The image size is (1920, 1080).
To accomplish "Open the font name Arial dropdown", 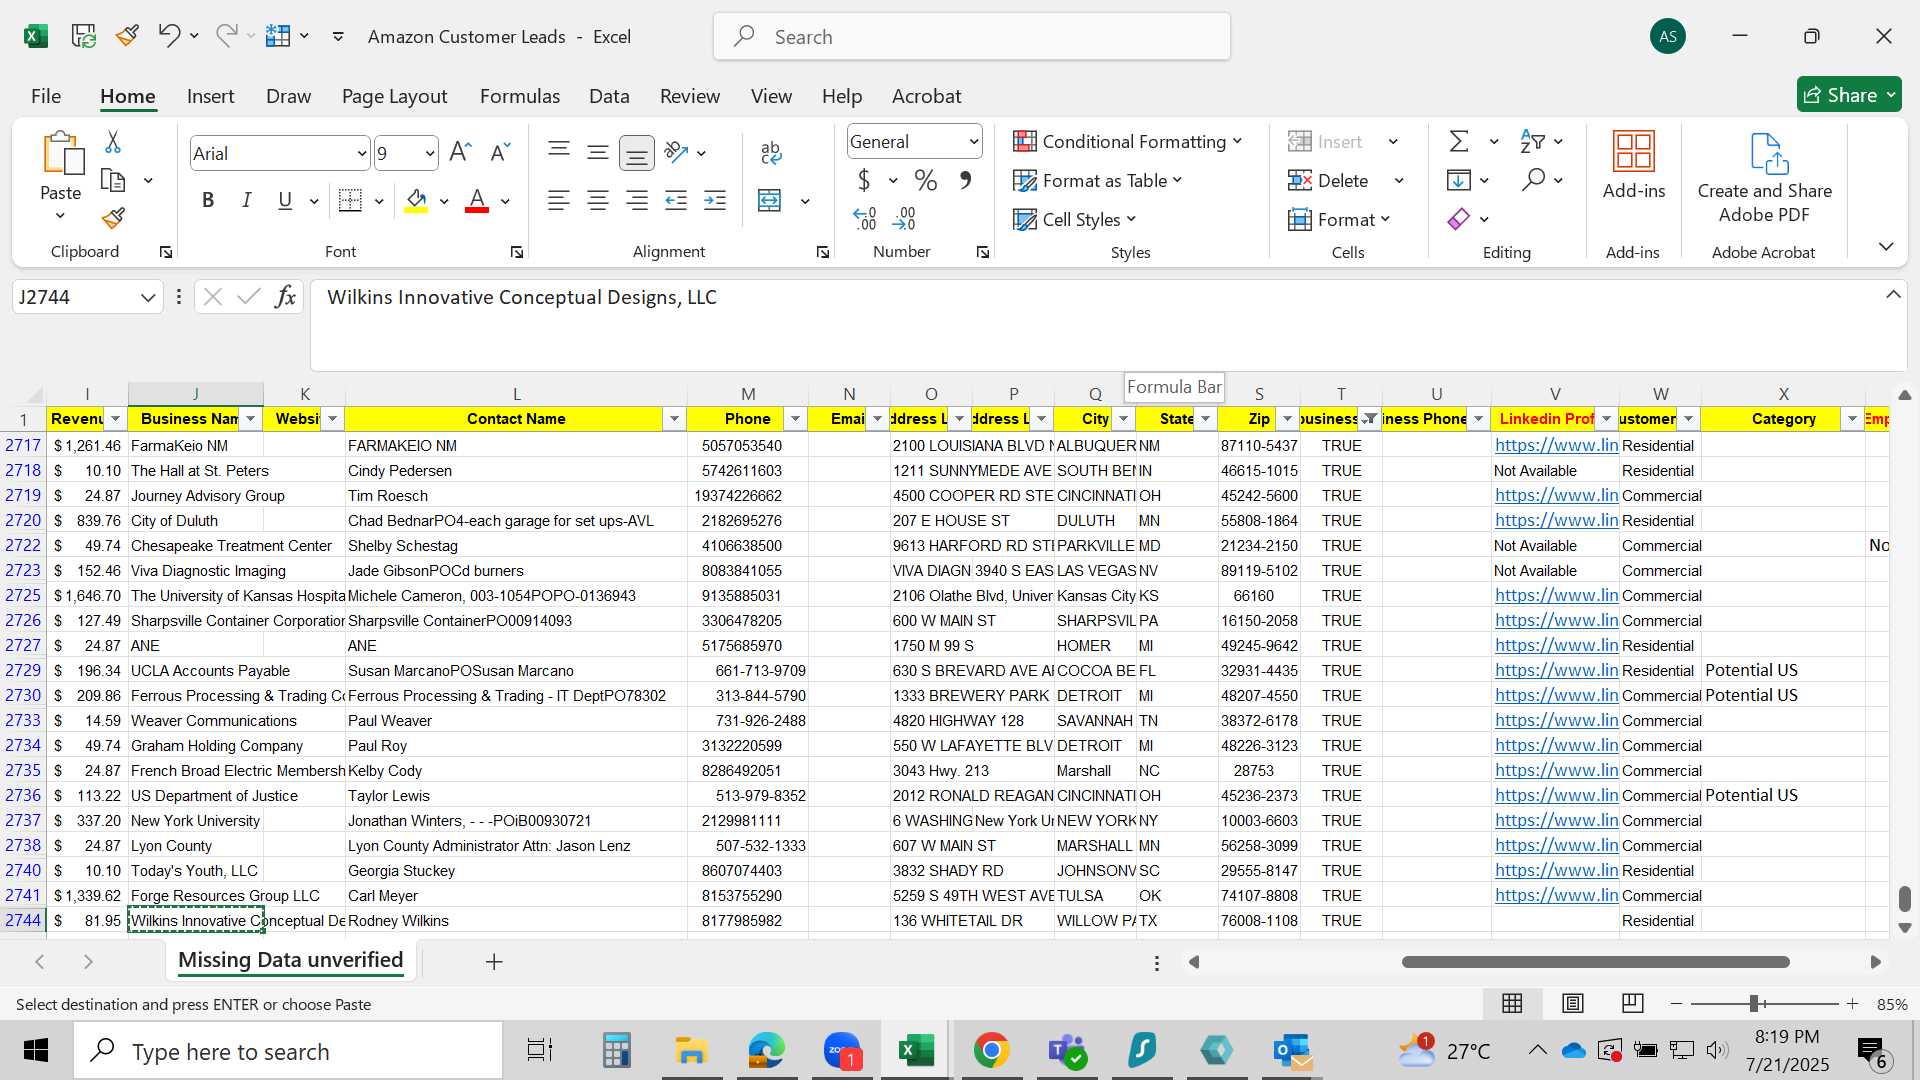I will click(361, 154).
